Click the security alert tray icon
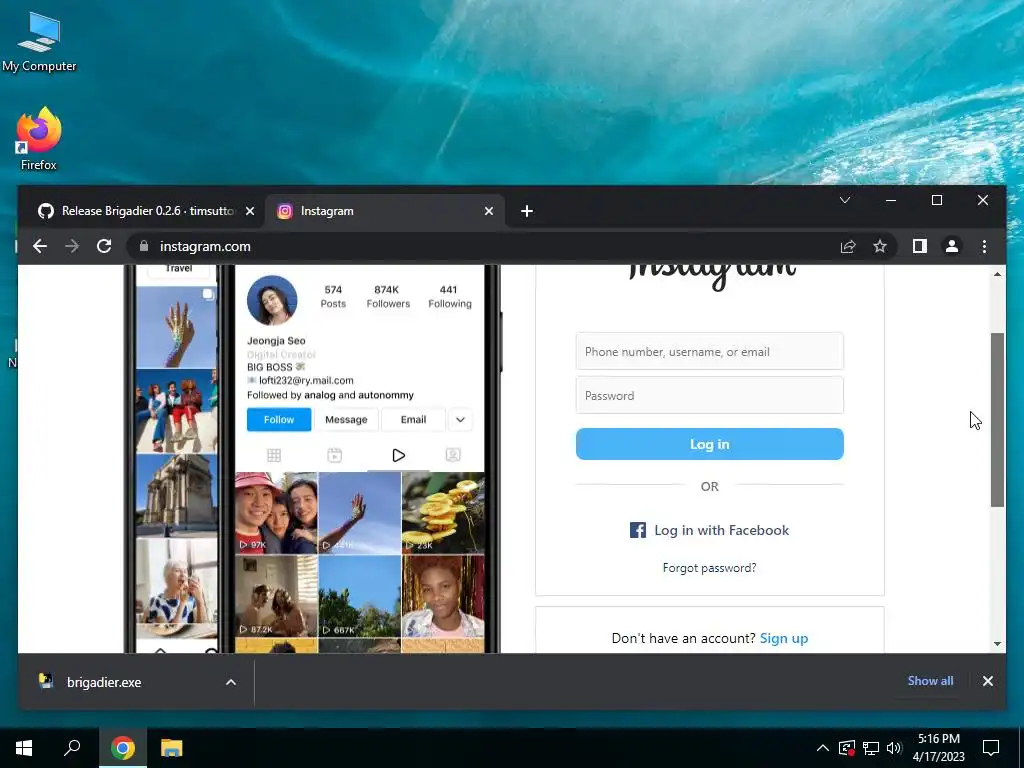The width and height of the screenshot is (1024, 768). [x=846, y=748]
